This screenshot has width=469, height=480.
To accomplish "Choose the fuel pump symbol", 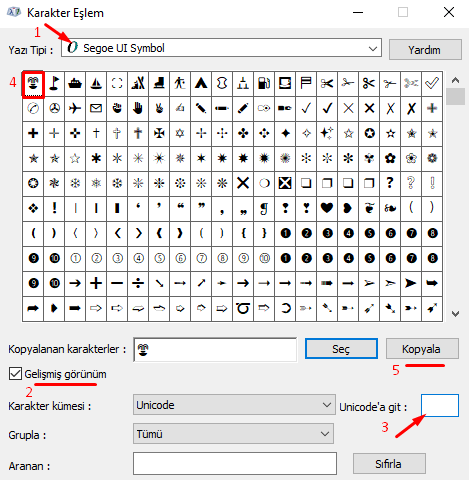I will pyautogui.click(x=264, y=83).
